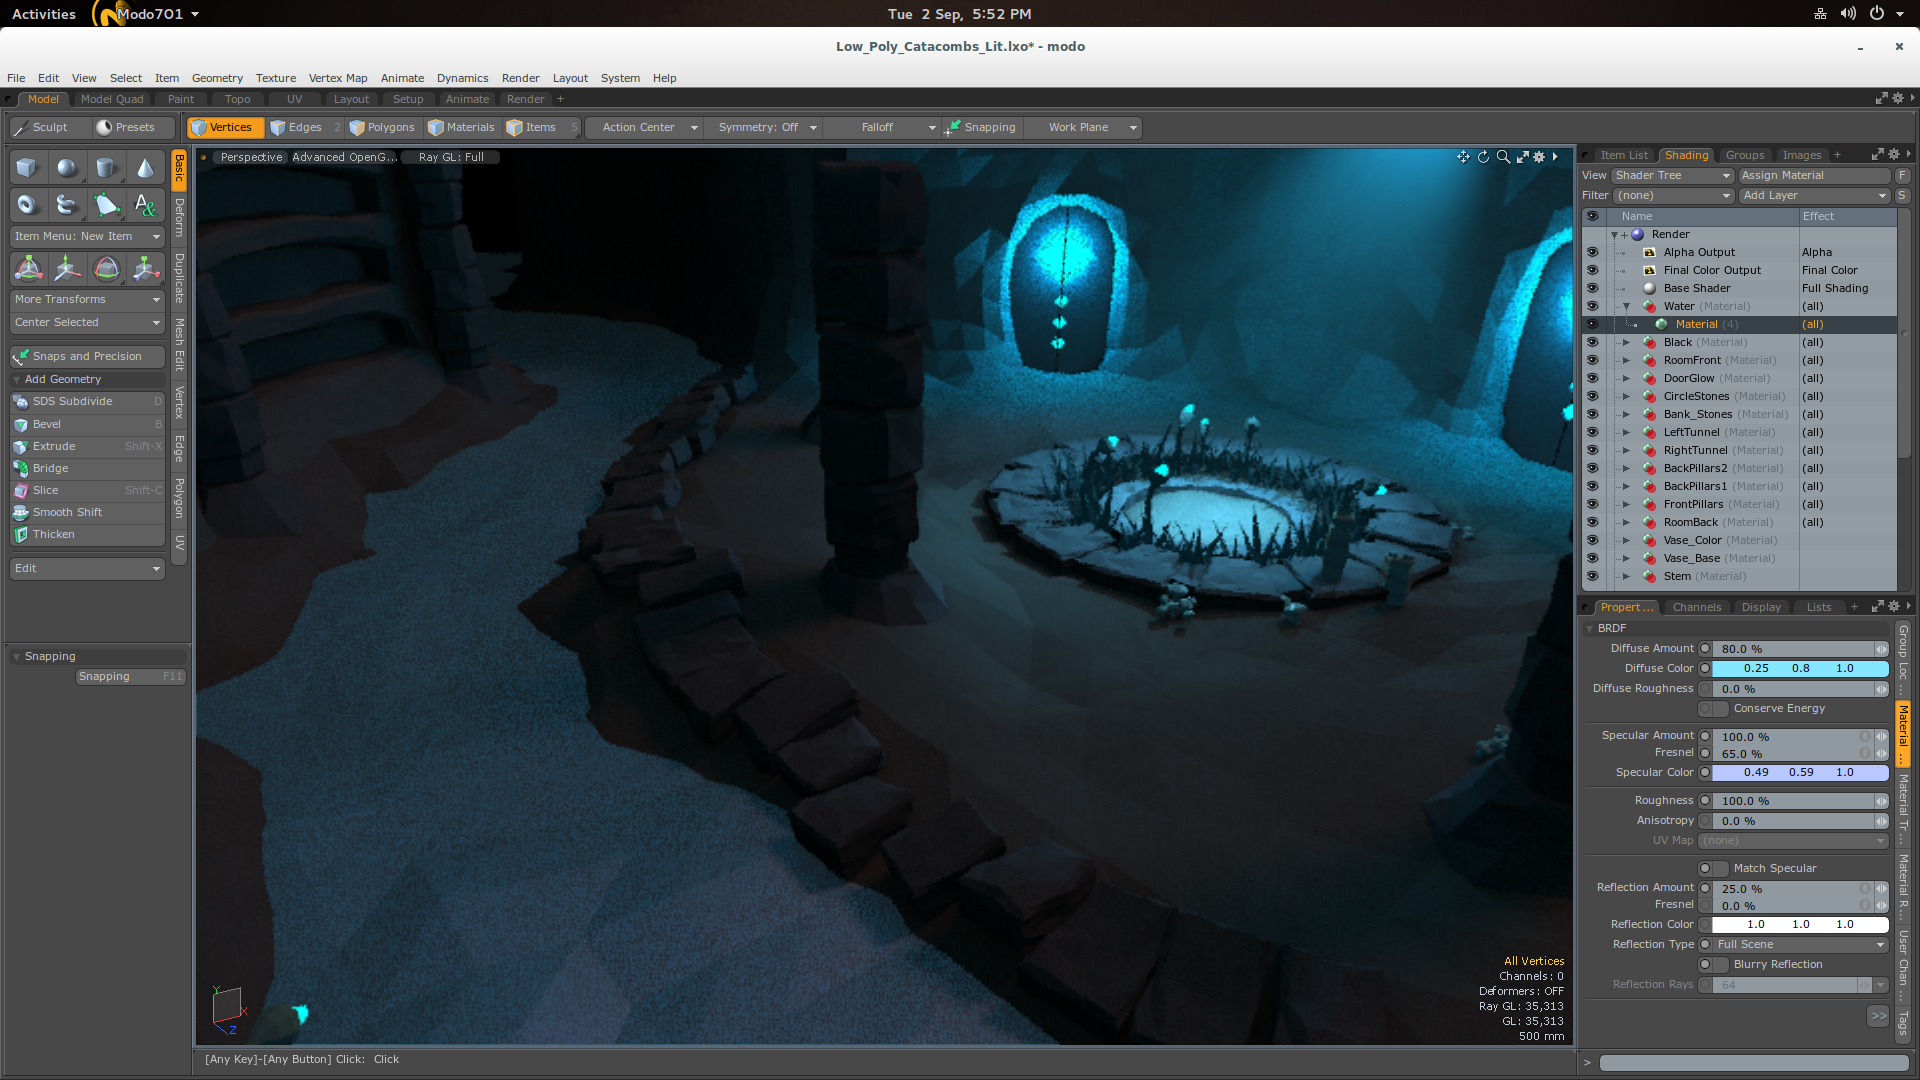Viewport: 1920px width, 1080px height.
Task: Open the Action Center dropdown
Action: (x=649, y=128)
